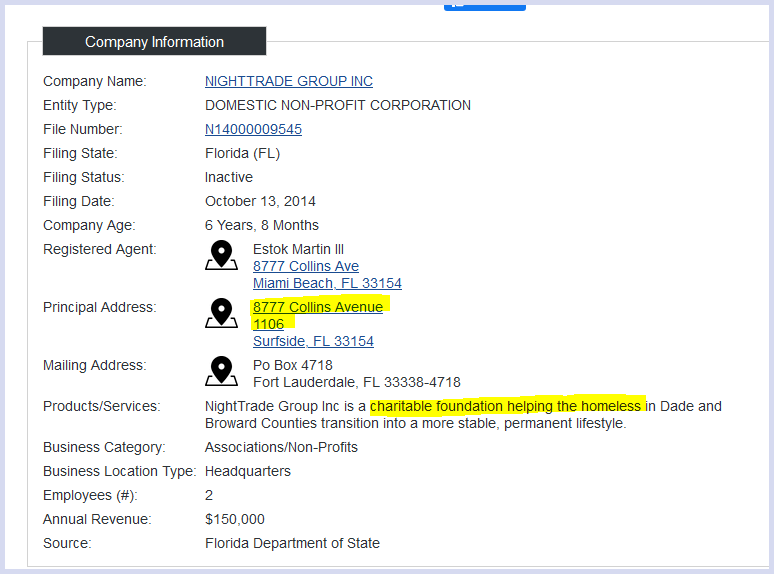Click the 8777 Collins Ave agent address link

[x=306, y=266]
